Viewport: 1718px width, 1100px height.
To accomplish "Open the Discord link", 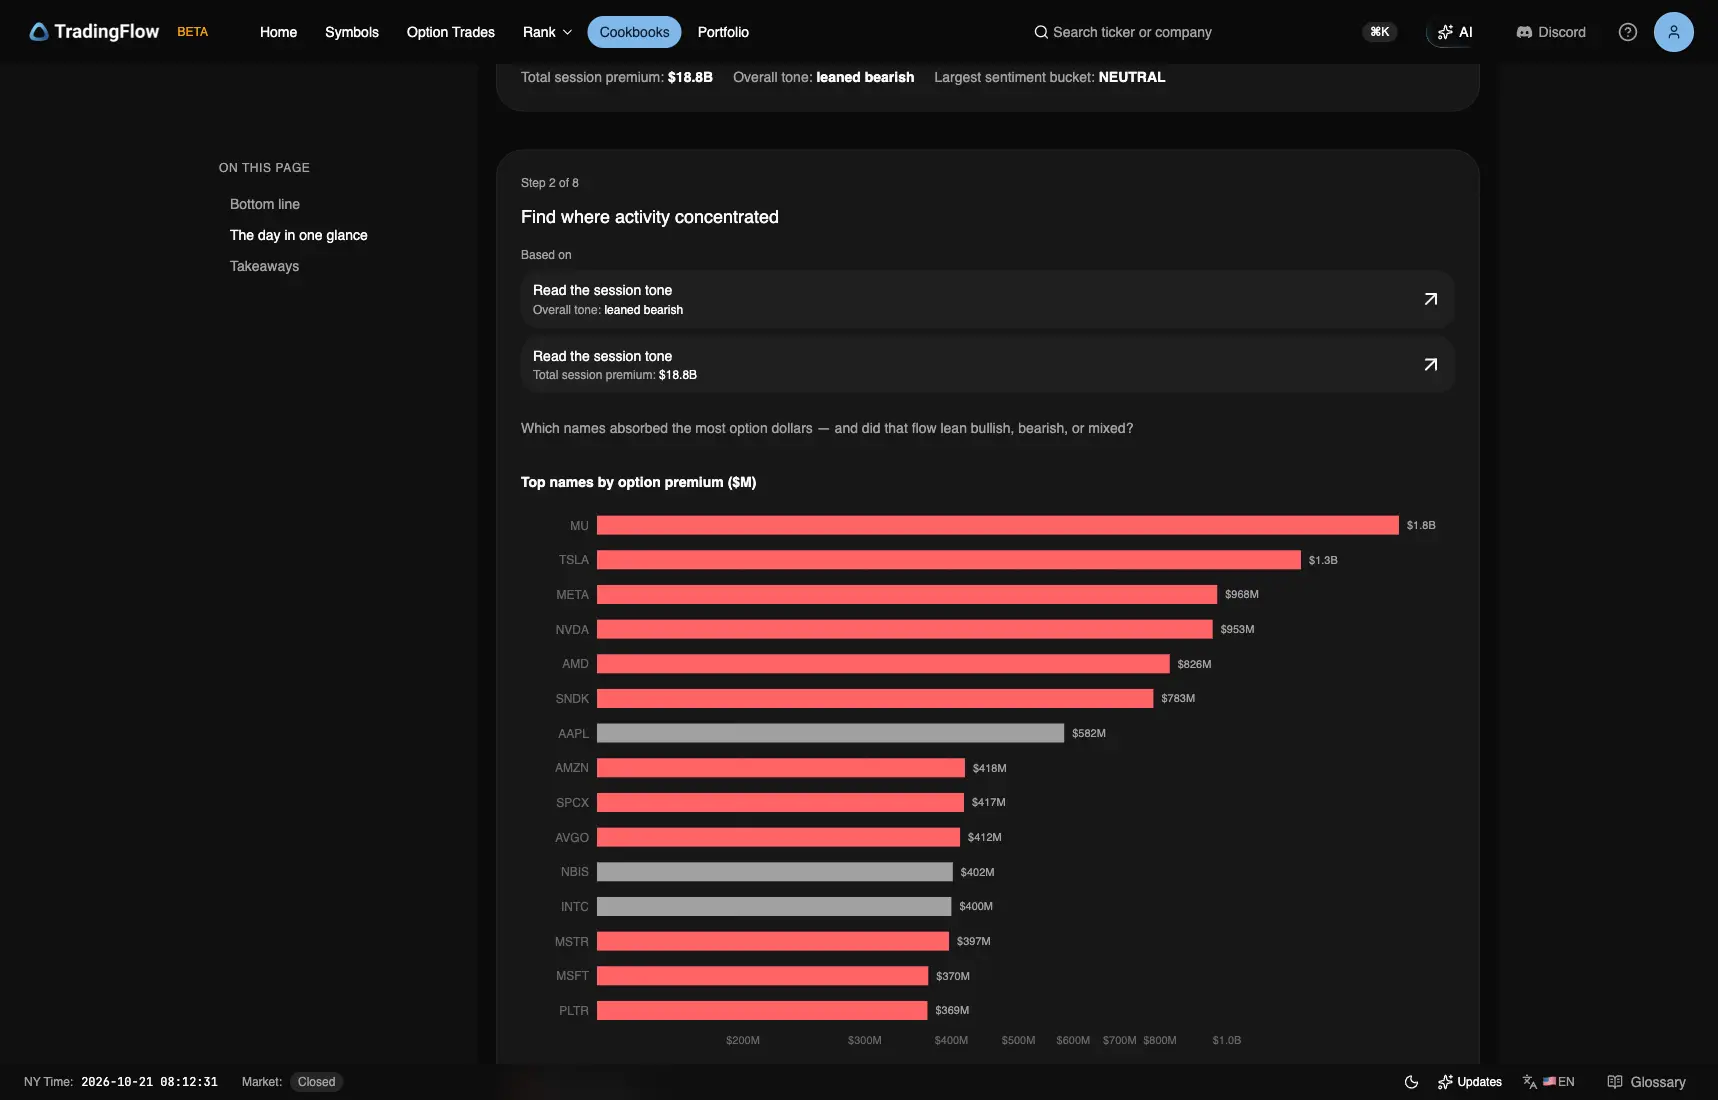I will click(1551, 32).
